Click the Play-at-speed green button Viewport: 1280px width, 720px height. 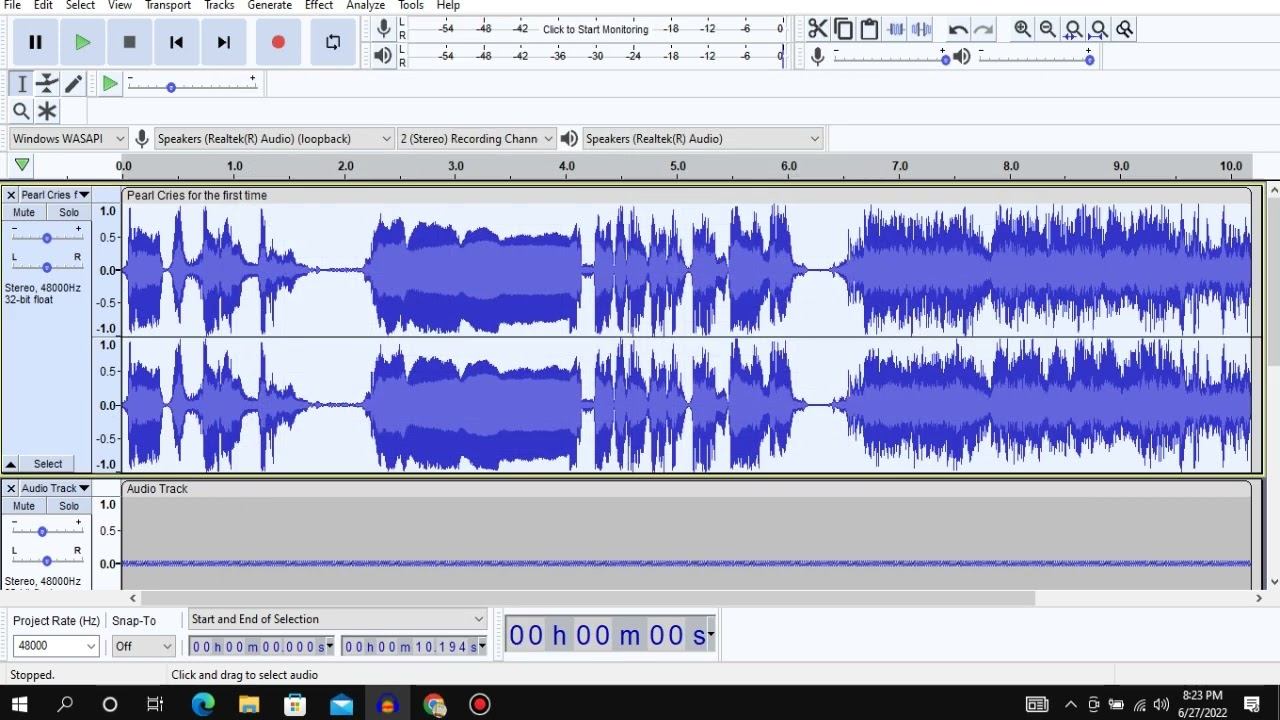[x=110, y=84]
